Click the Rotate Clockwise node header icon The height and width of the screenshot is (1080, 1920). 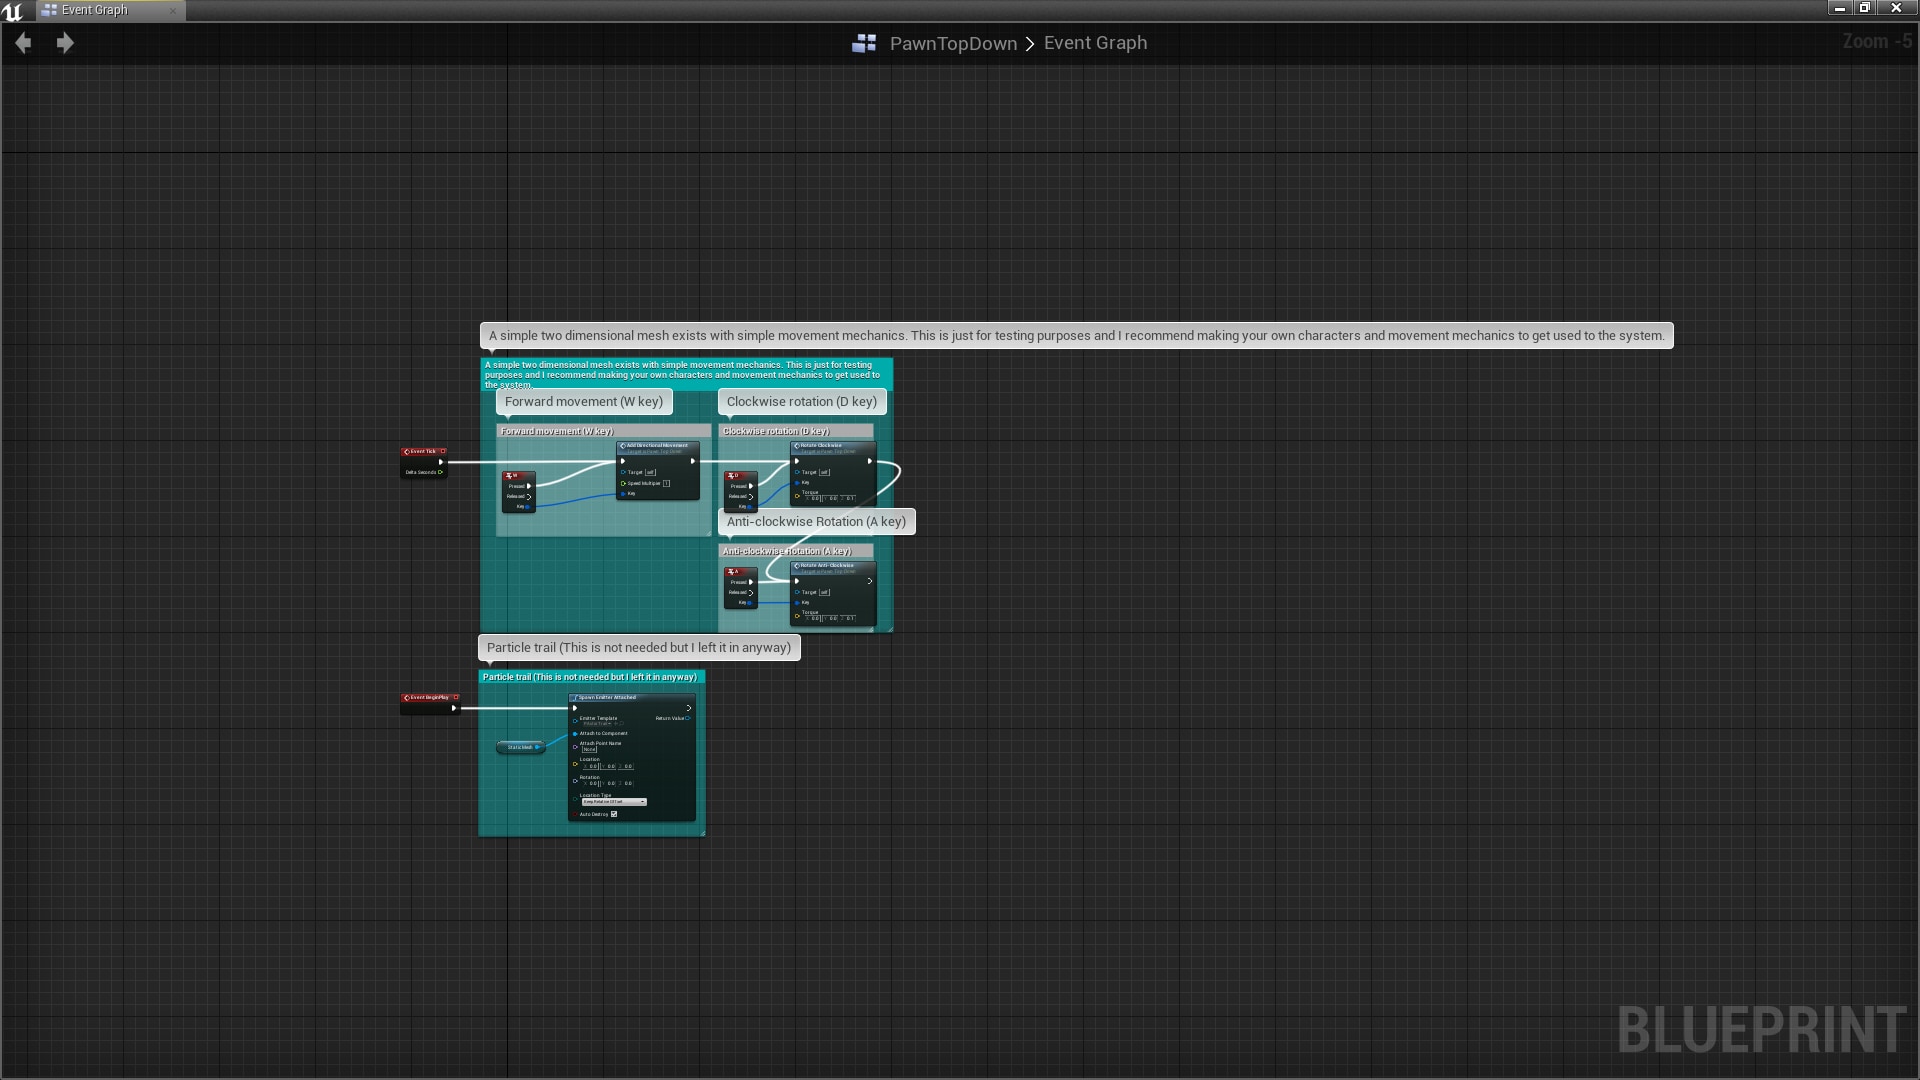795,445
